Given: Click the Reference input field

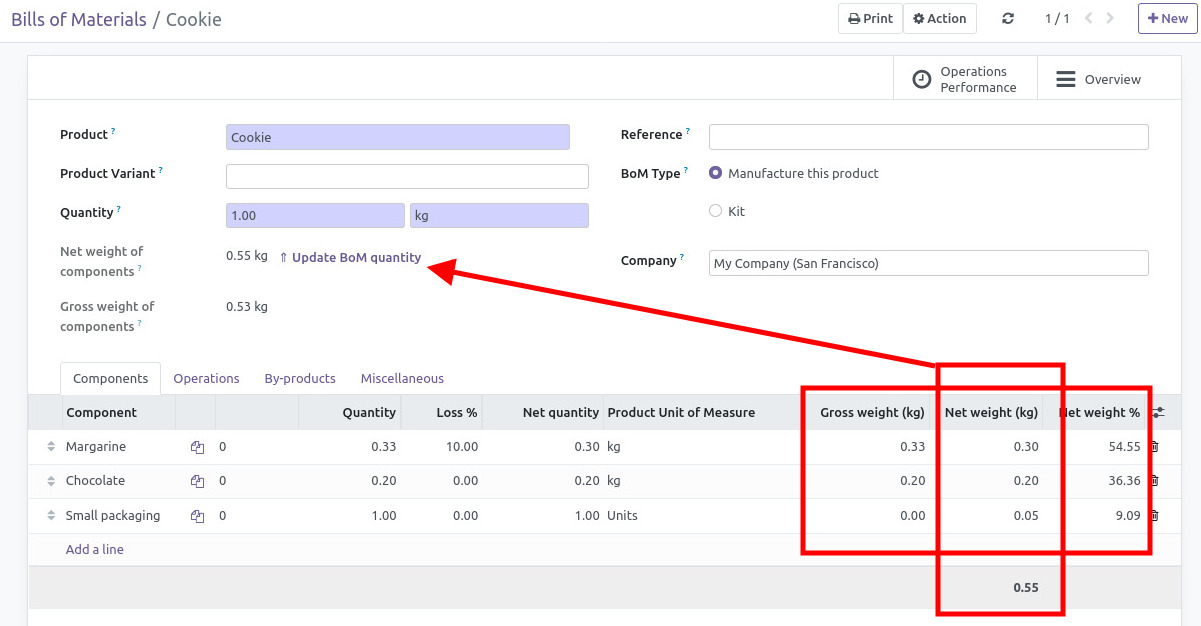Looking at the screenshot, I should click(x=929, y=137).
